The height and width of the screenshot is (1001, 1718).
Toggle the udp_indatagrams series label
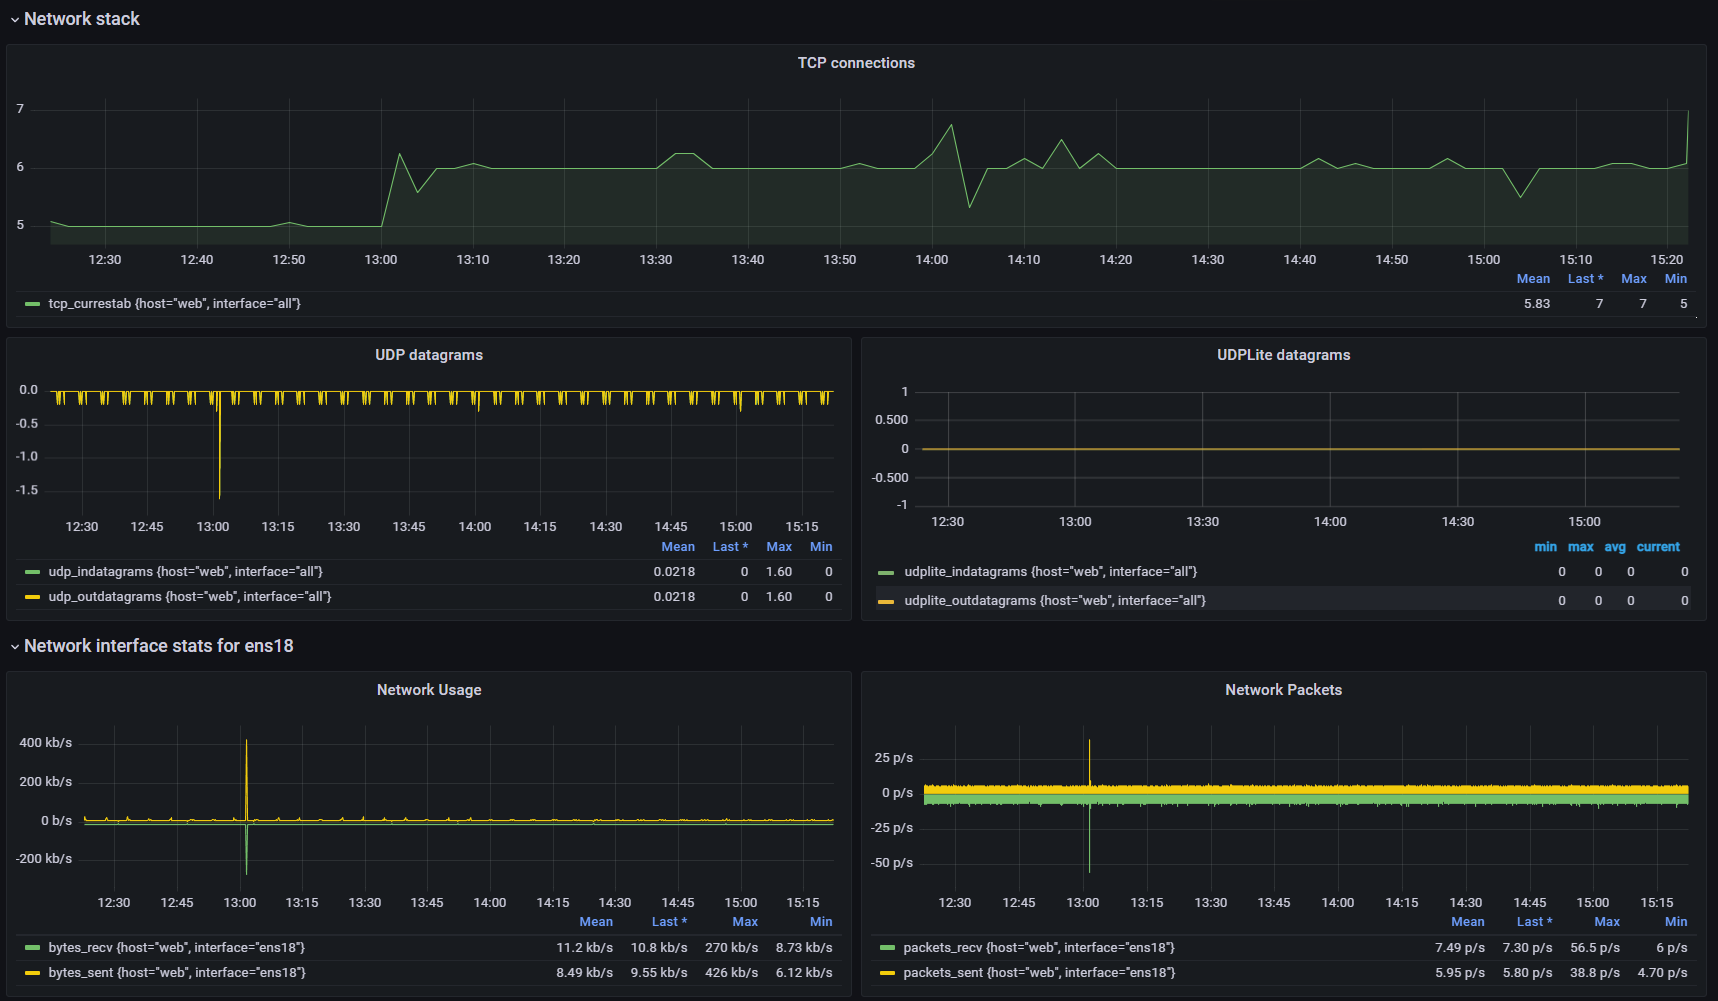click(x=185, y=572)
